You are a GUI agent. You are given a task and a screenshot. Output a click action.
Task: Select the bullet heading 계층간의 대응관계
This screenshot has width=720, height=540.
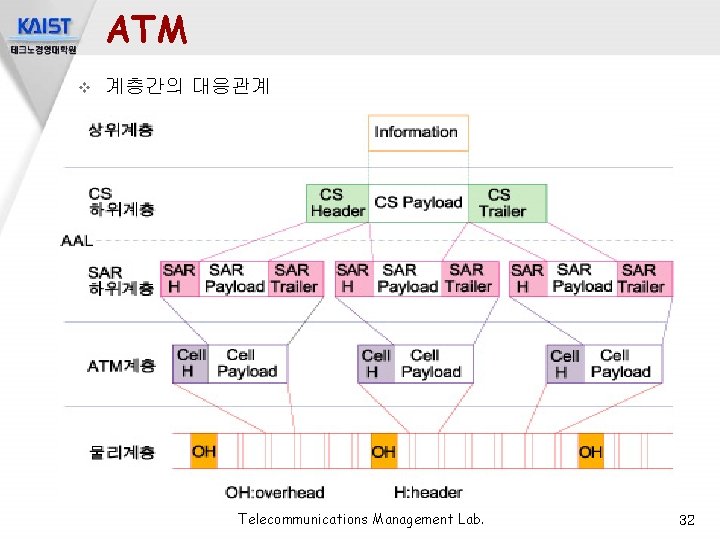187,86
